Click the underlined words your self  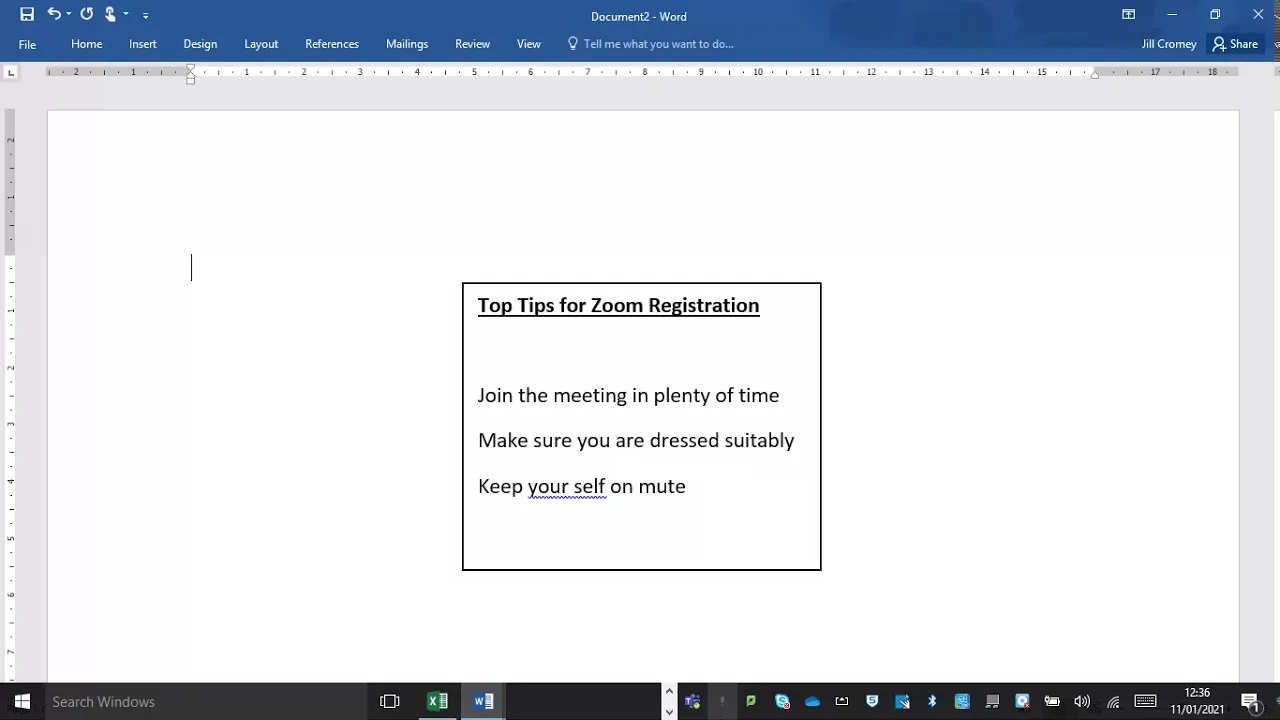[x=566, y=487]
